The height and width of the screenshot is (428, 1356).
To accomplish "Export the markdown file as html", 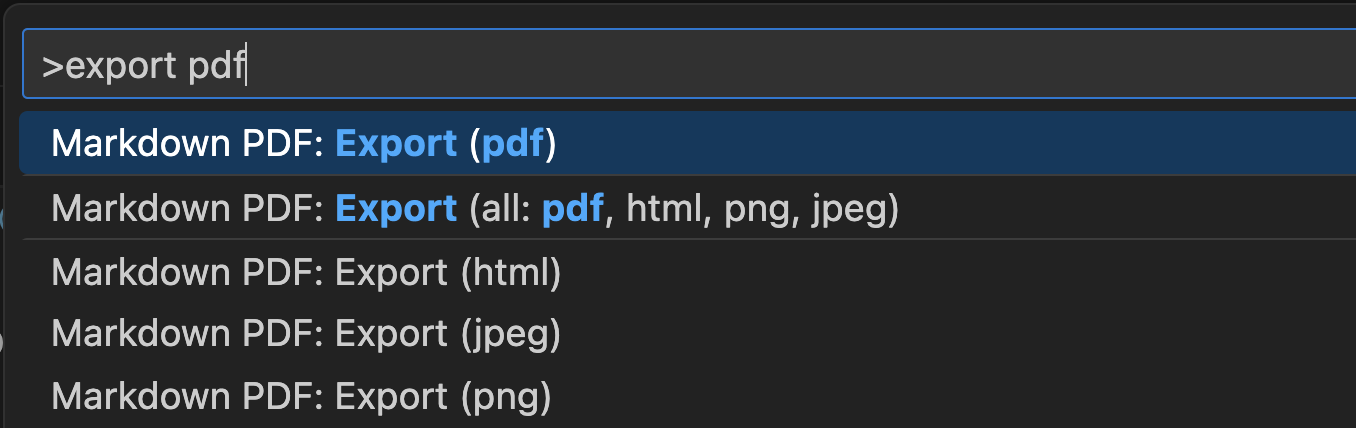I will 306,273.
